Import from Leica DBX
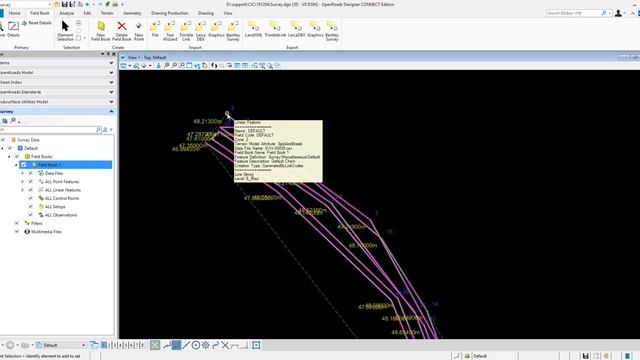Viewport: 640px width, 360px height. pos(201,31)
